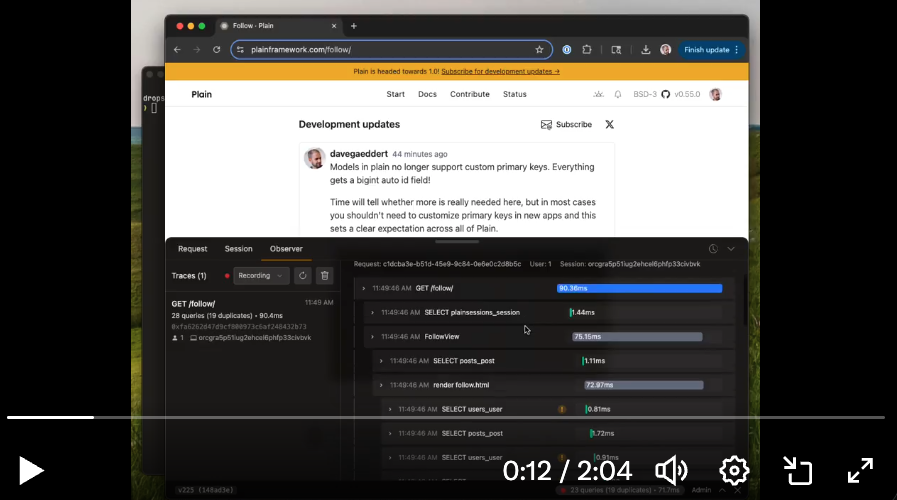Viewport: 897px width, 500px height.
Task: Open Status in site navigation
Action: [x=515, y=94]
